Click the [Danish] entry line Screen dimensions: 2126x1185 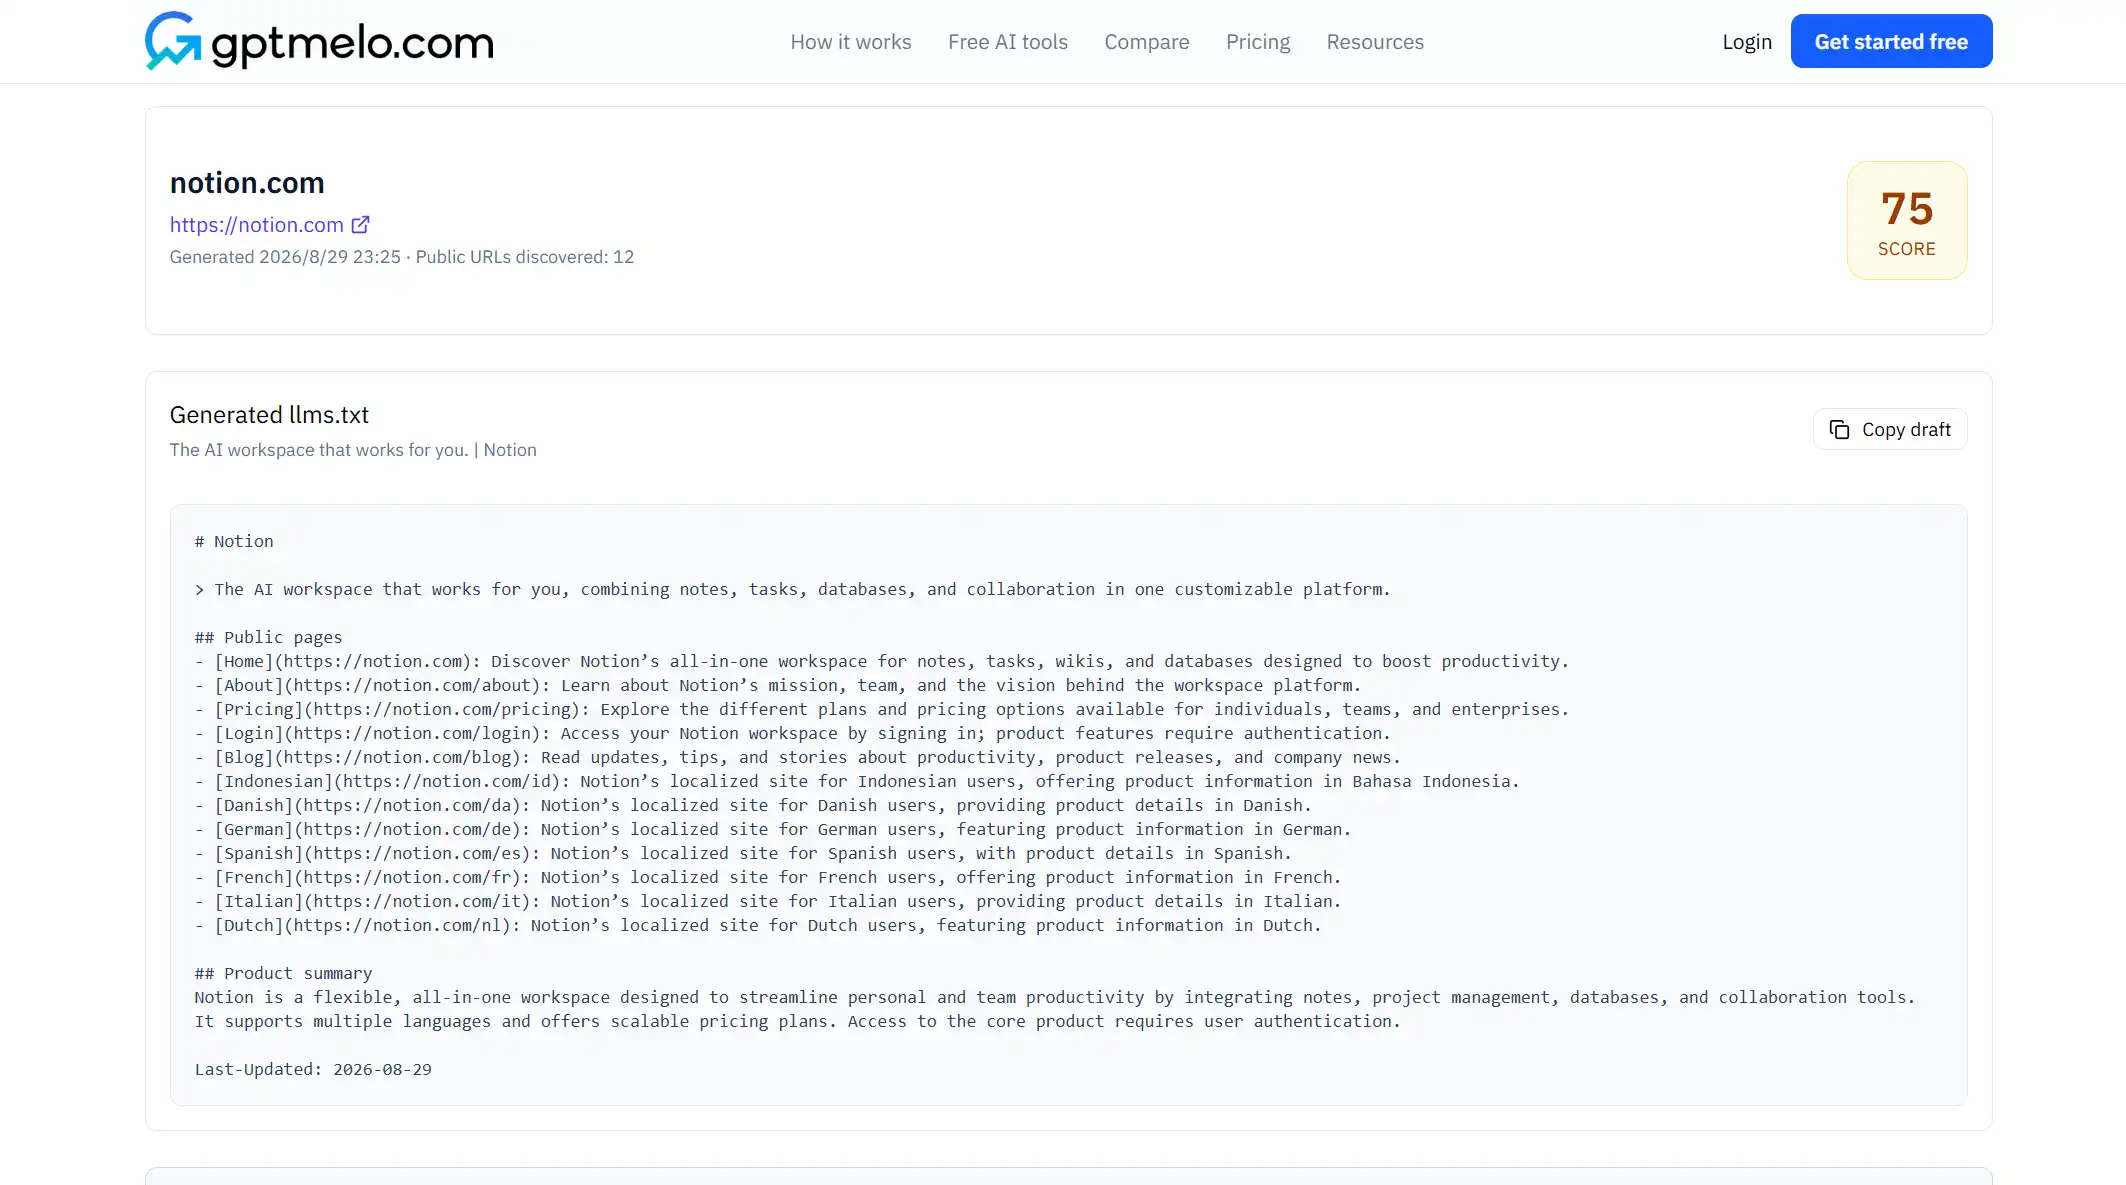click(x=753, y=805)
